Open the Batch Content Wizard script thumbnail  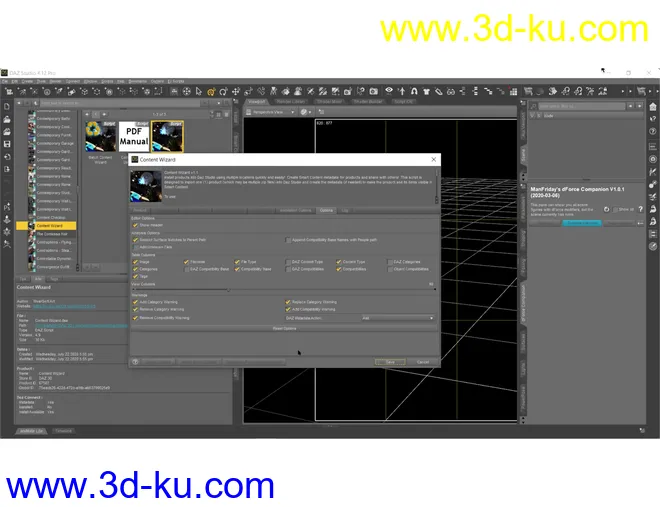101,137
